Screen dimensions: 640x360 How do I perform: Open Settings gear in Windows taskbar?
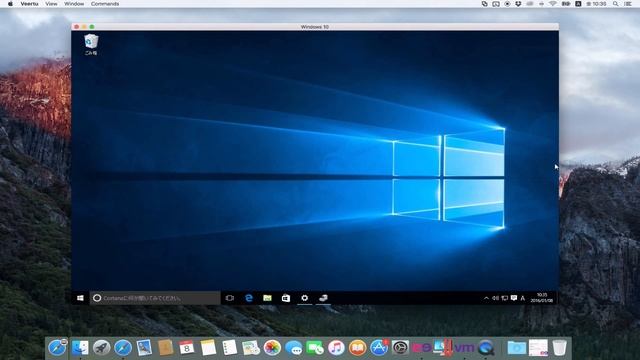tap(304, 298)
